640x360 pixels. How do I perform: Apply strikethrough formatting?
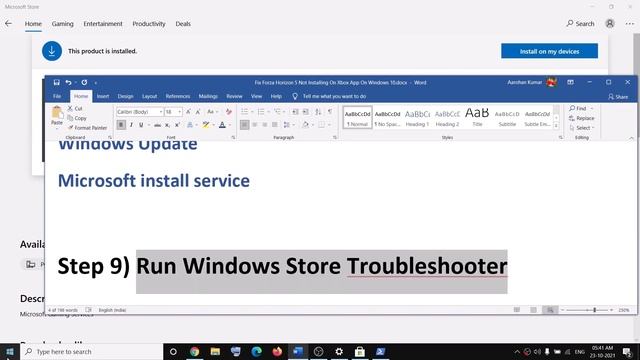tap(157, 125)
